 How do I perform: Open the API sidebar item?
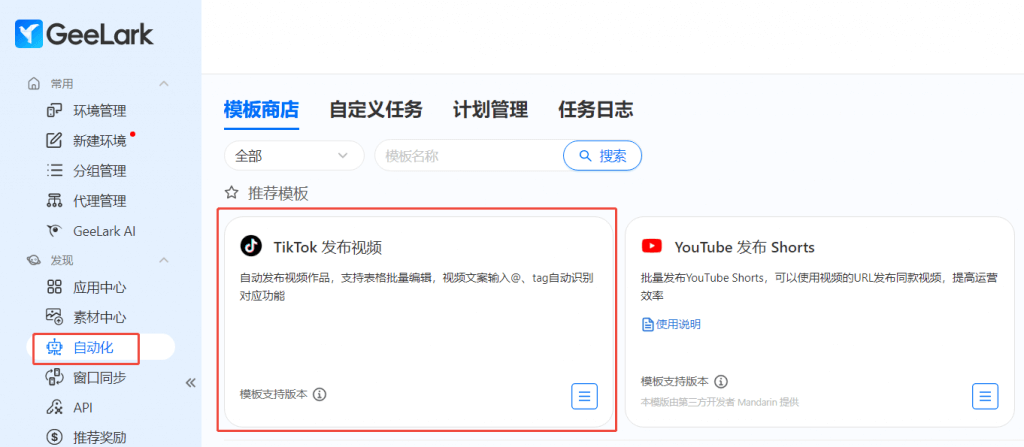click(85, 407)
